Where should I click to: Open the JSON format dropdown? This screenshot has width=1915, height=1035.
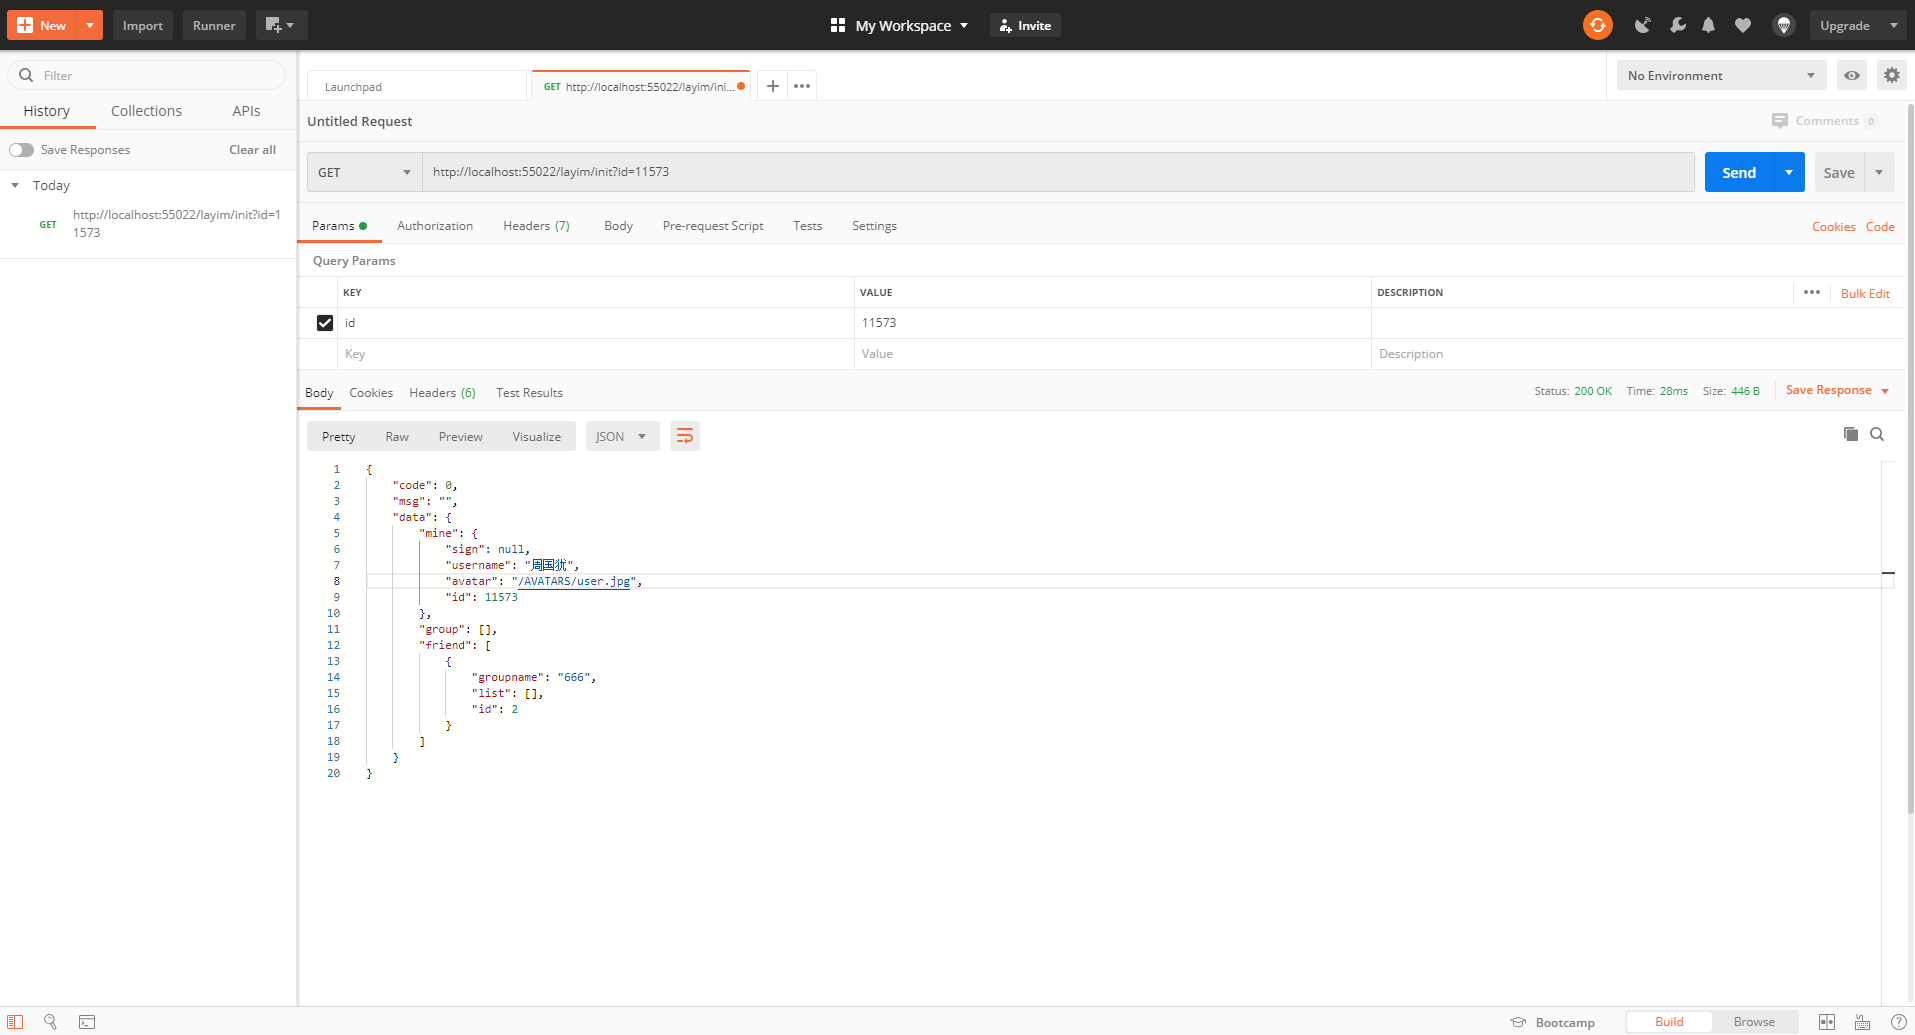point(622,436)
